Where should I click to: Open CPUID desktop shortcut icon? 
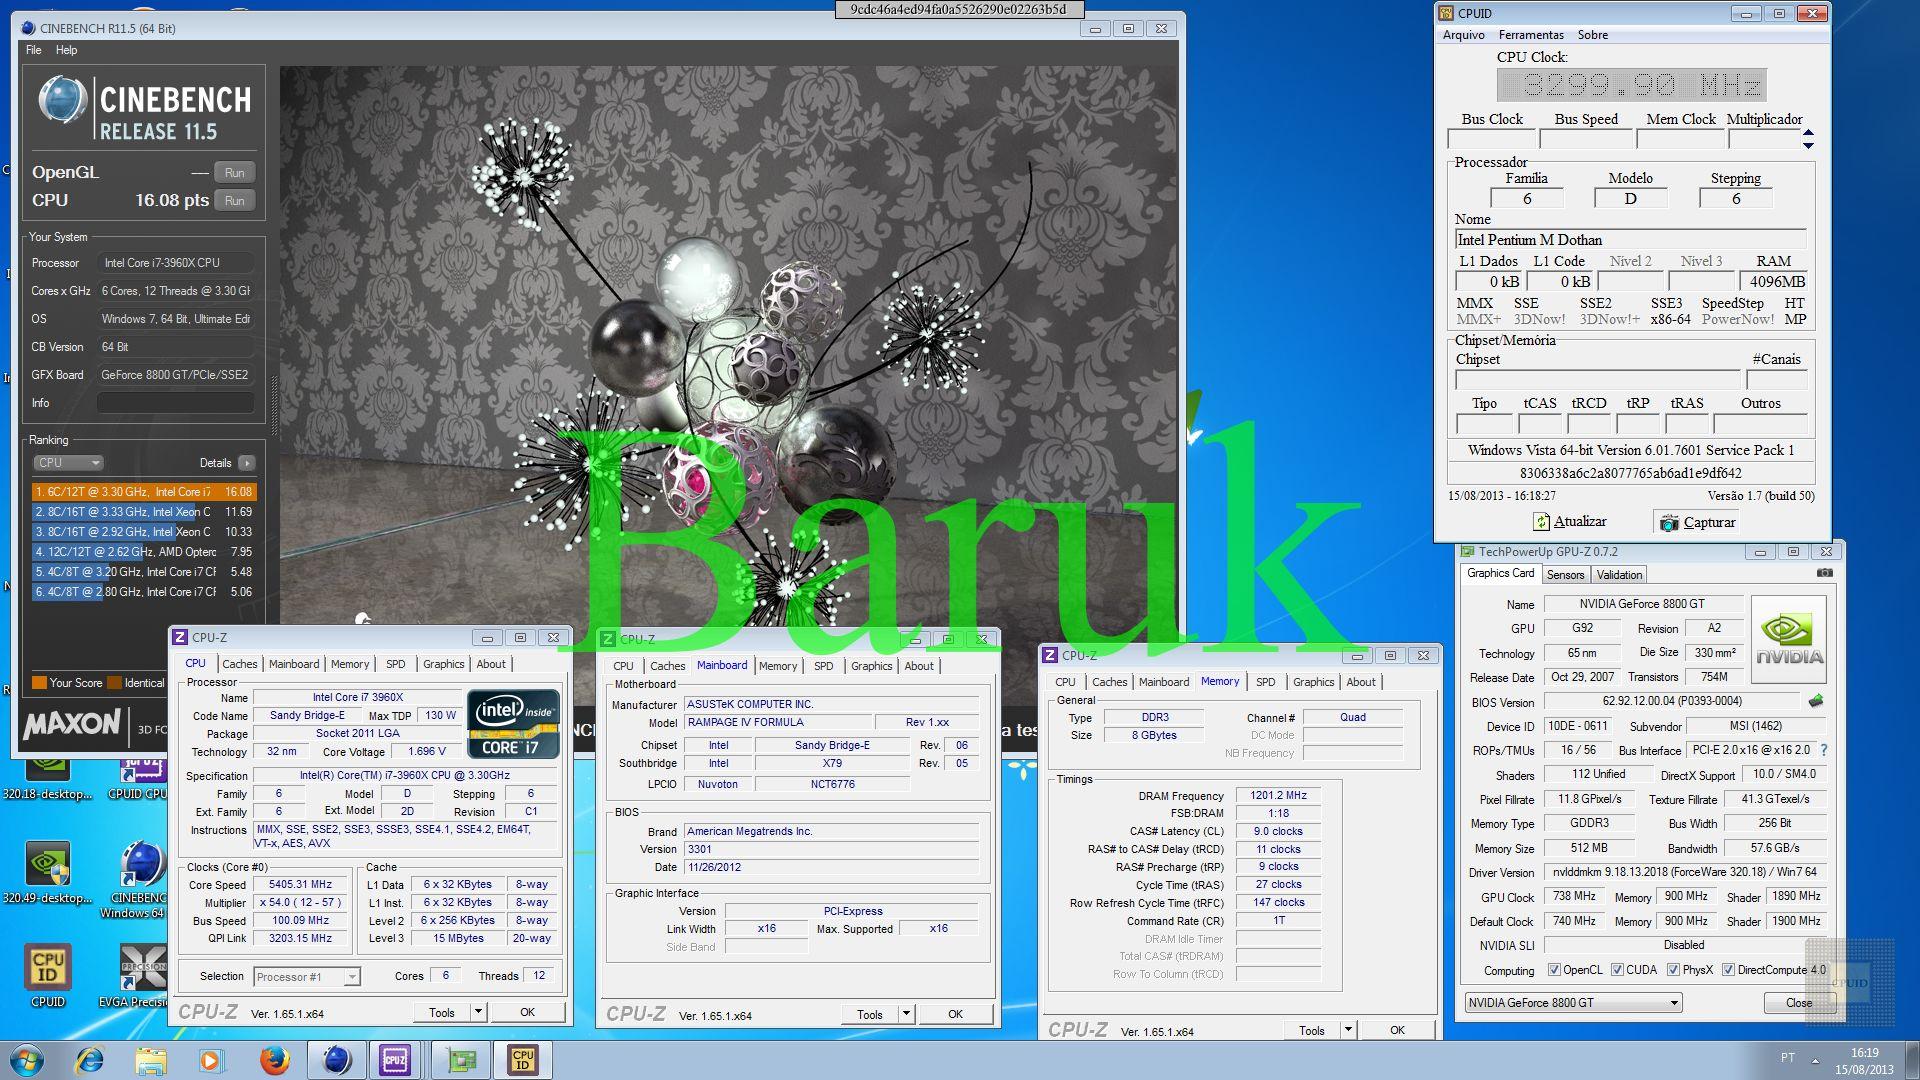tap(47, 976)
